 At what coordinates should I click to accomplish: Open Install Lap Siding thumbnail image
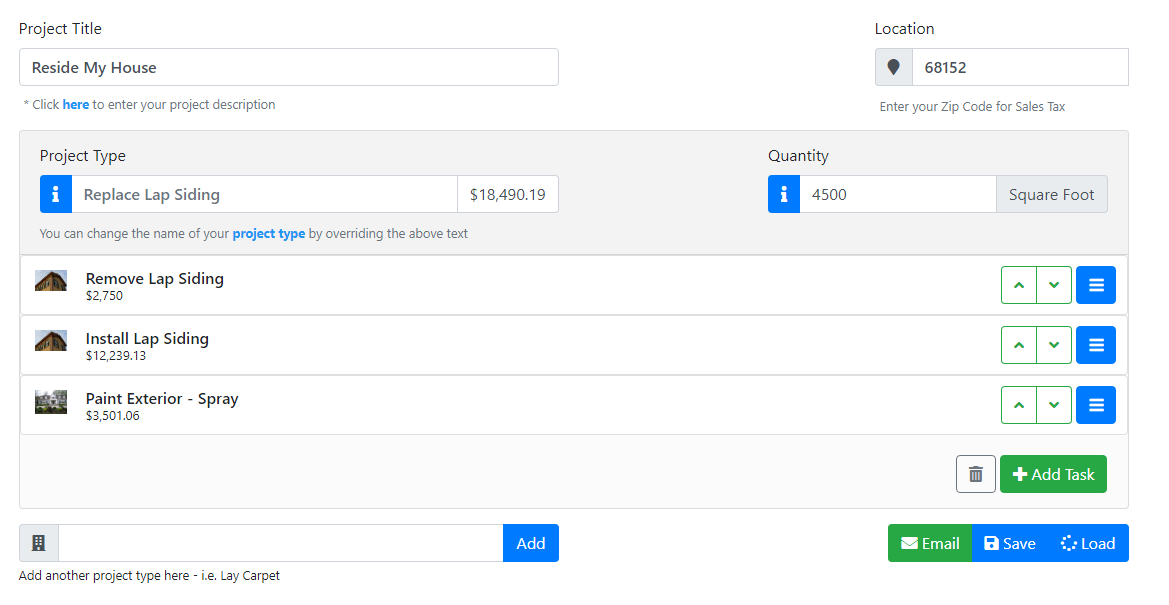pyautogui.click(x=51, y=341)
